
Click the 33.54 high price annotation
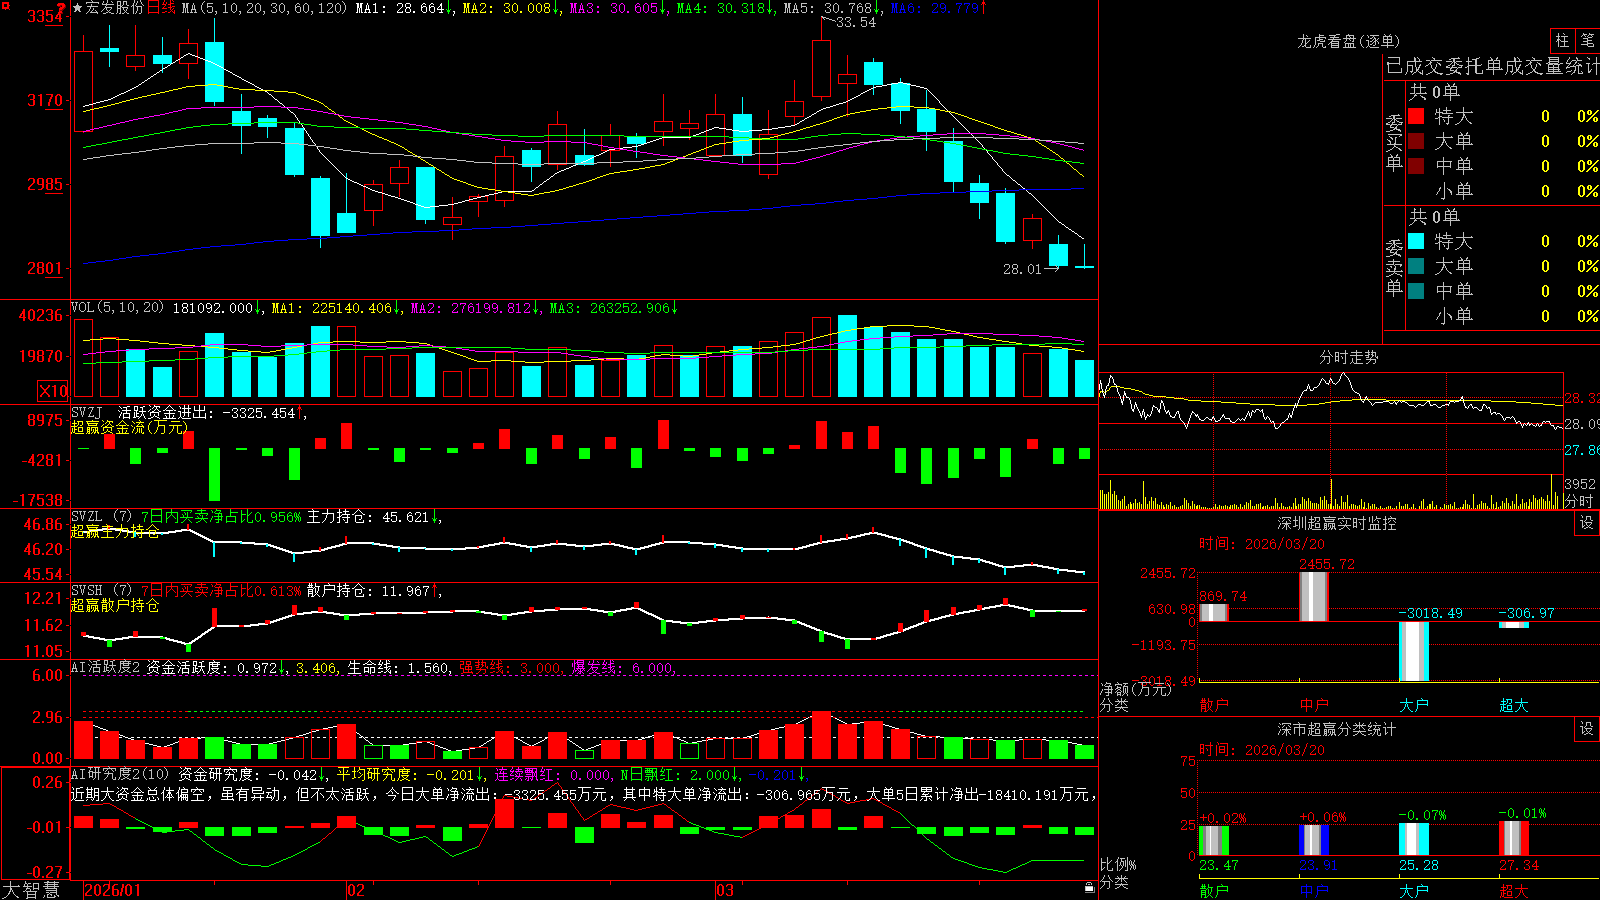855,22
